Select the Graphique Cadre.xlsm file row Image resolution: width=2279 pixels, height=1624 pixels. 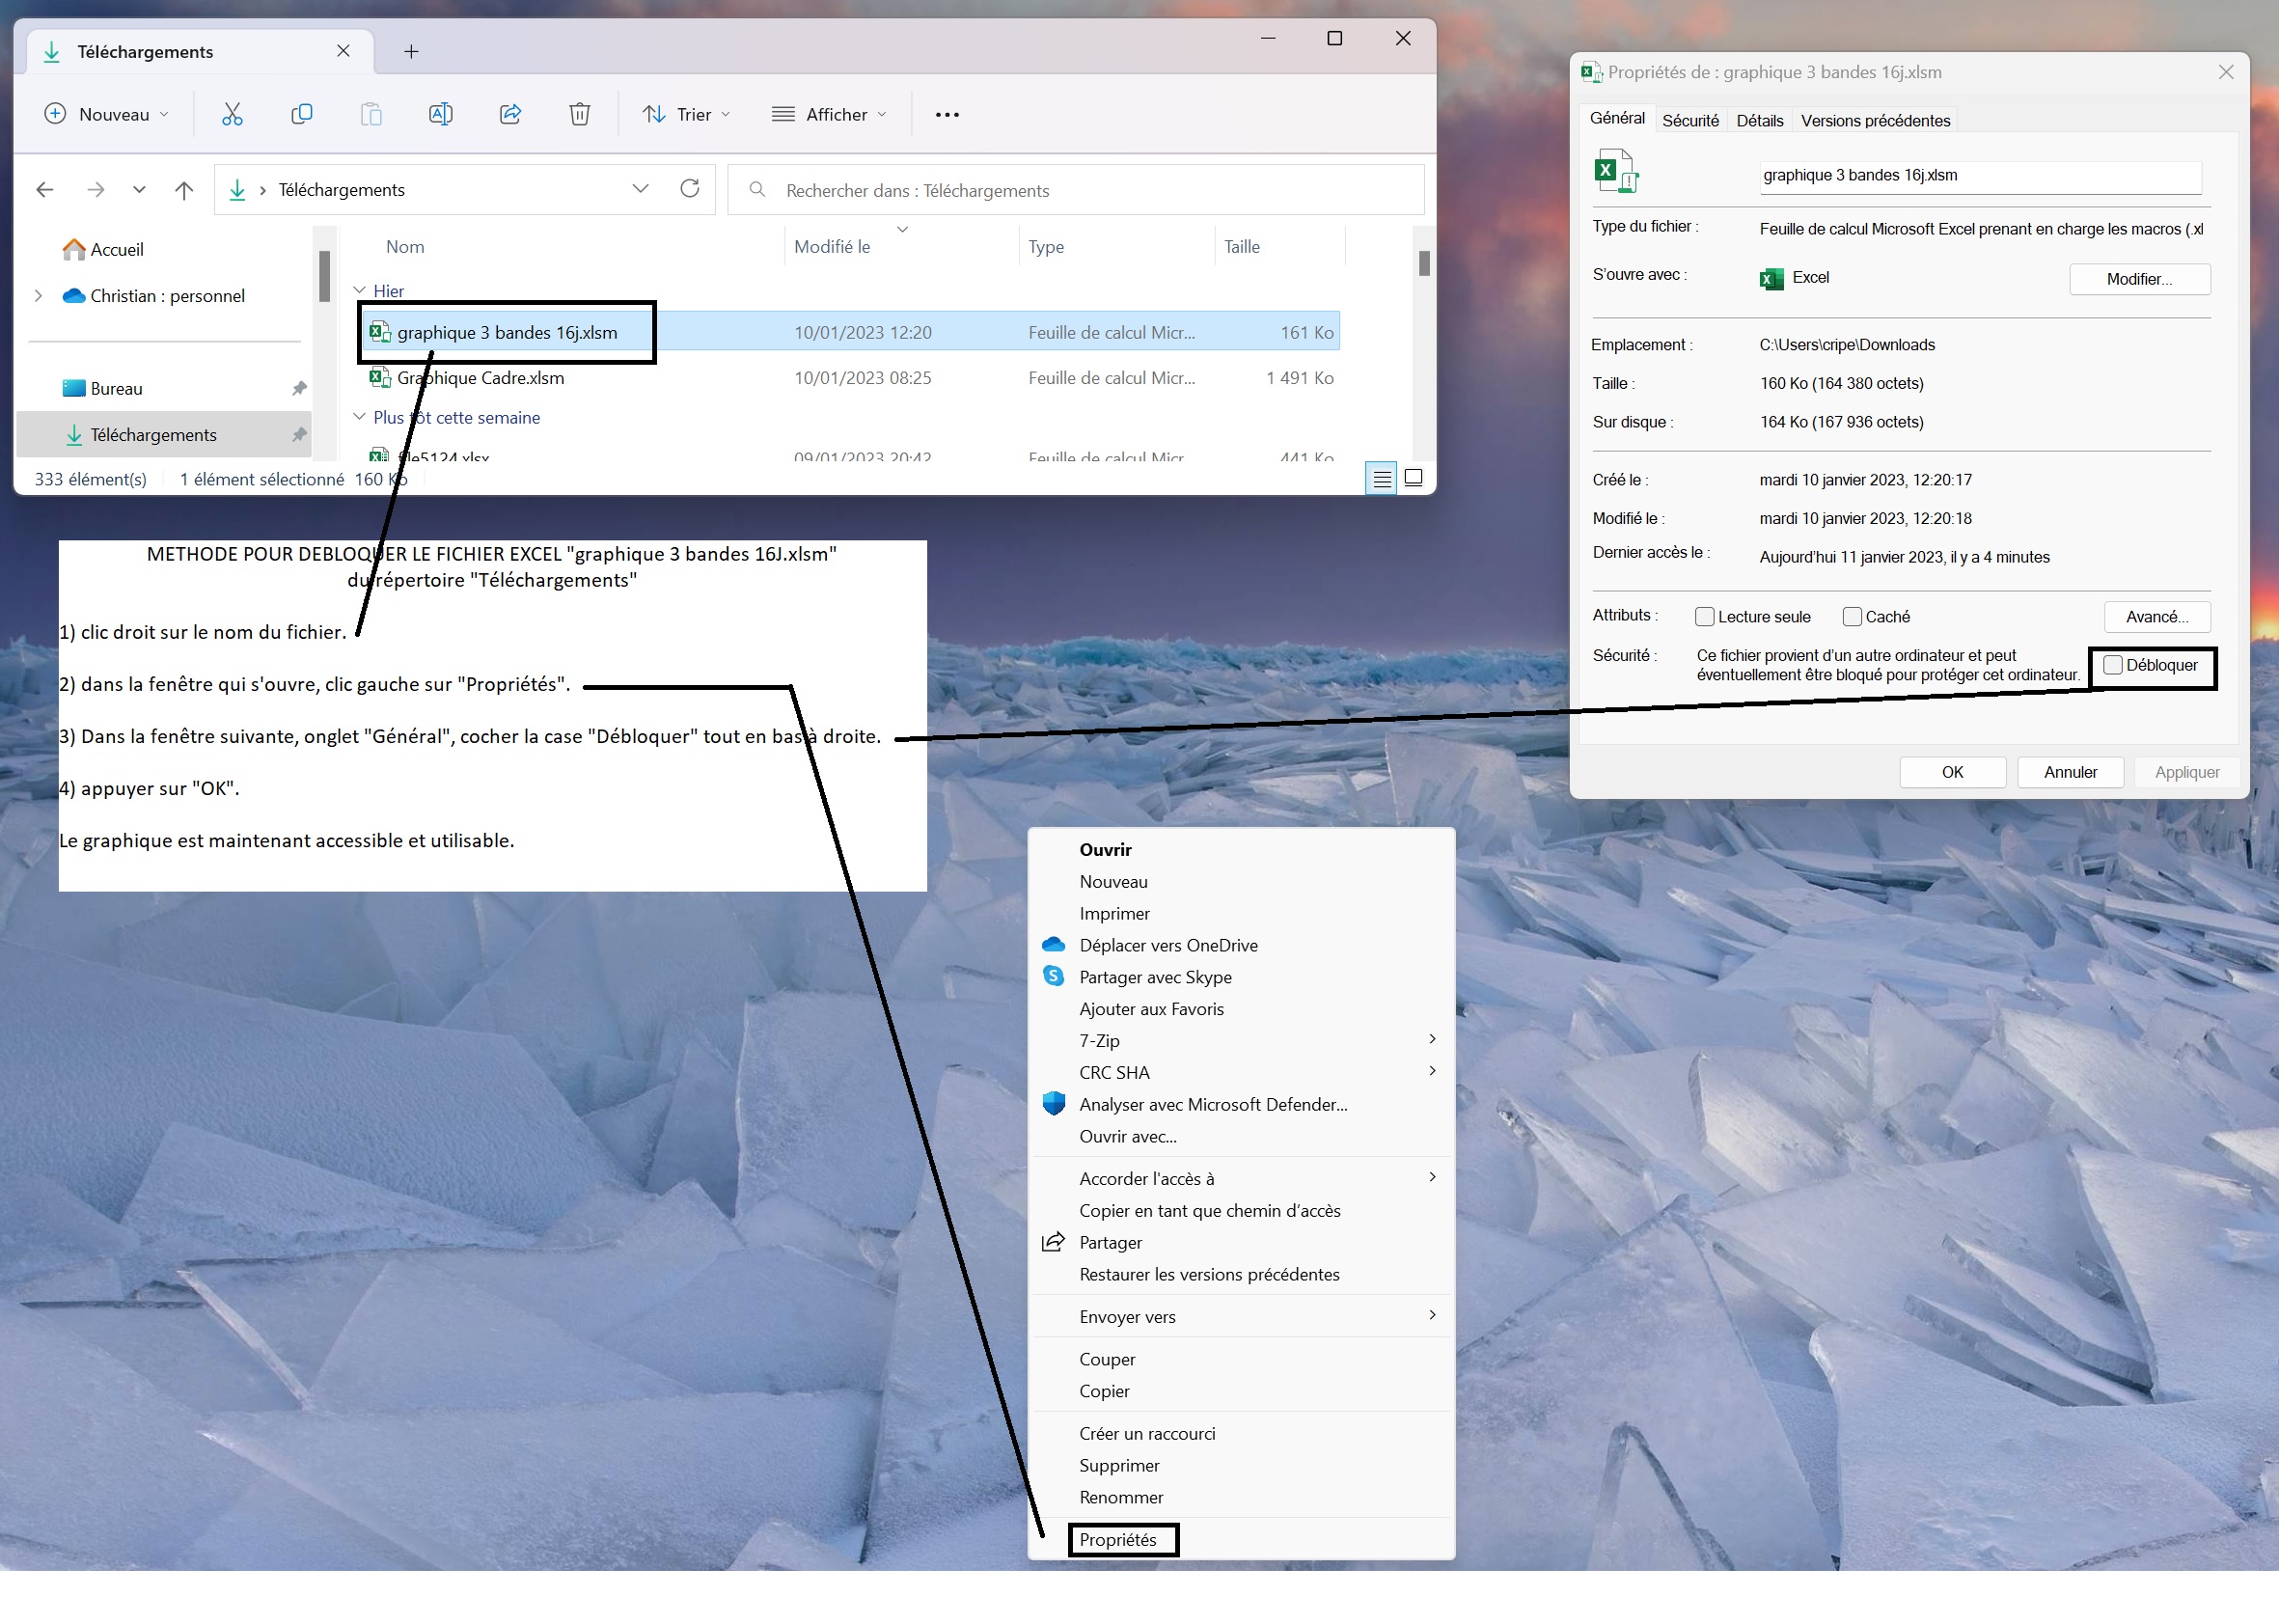(849, 377)
